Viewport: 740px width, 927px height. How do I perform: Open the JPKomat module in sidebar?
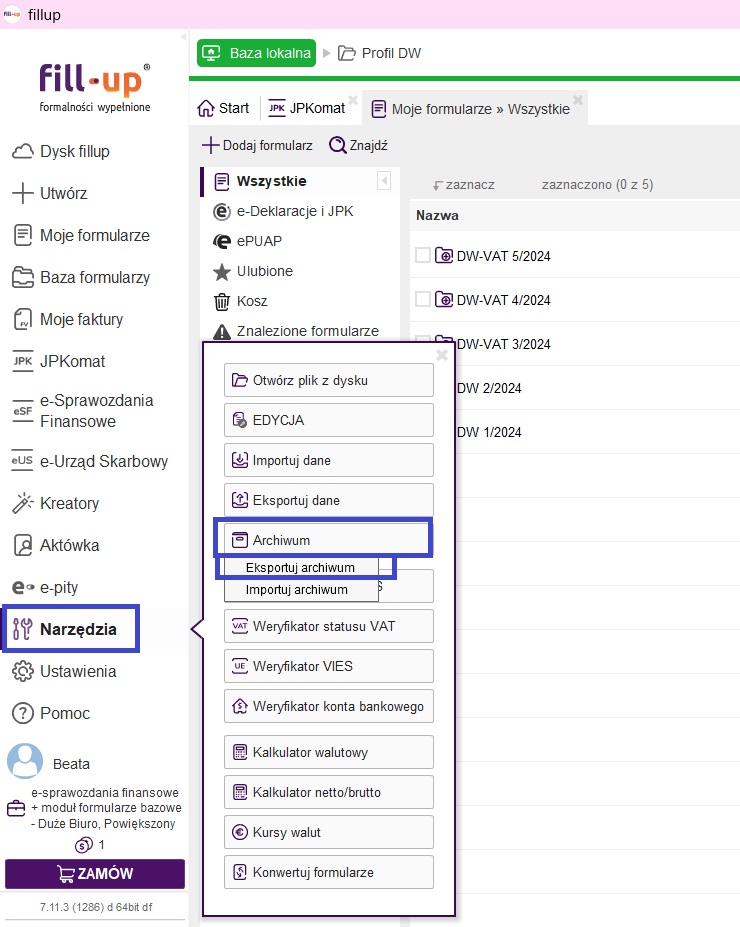(x=71, y=361)
